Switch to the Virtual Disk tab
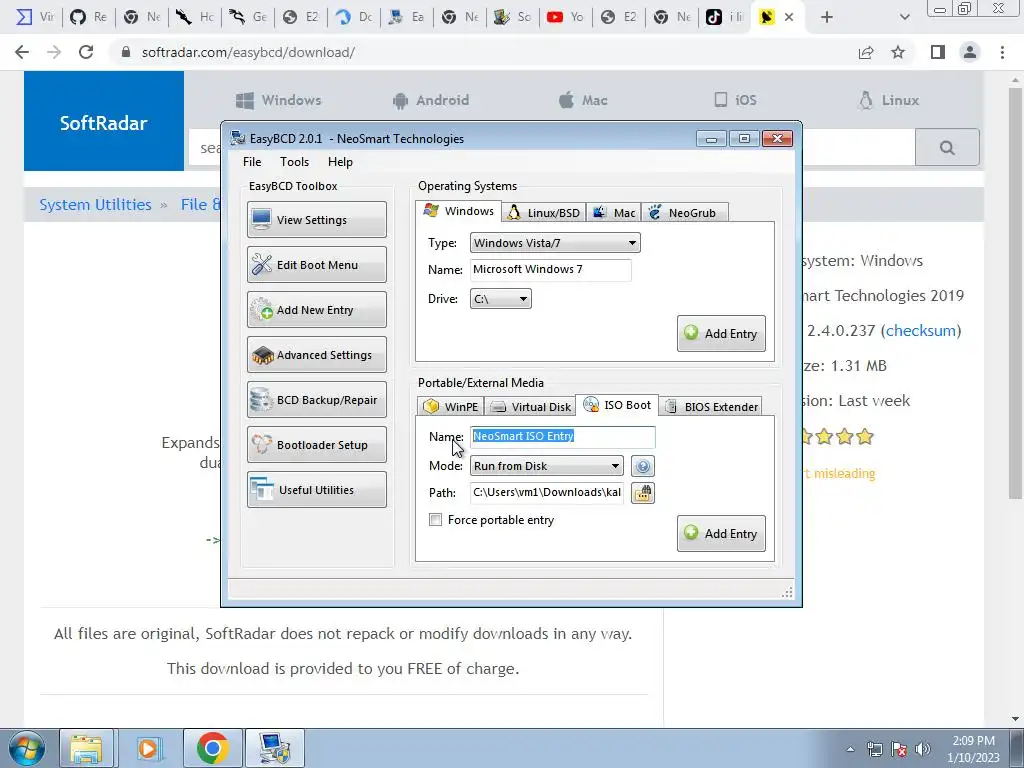Screen dimensions: 1024x768 pyautogui.click(x=530, y=406)
